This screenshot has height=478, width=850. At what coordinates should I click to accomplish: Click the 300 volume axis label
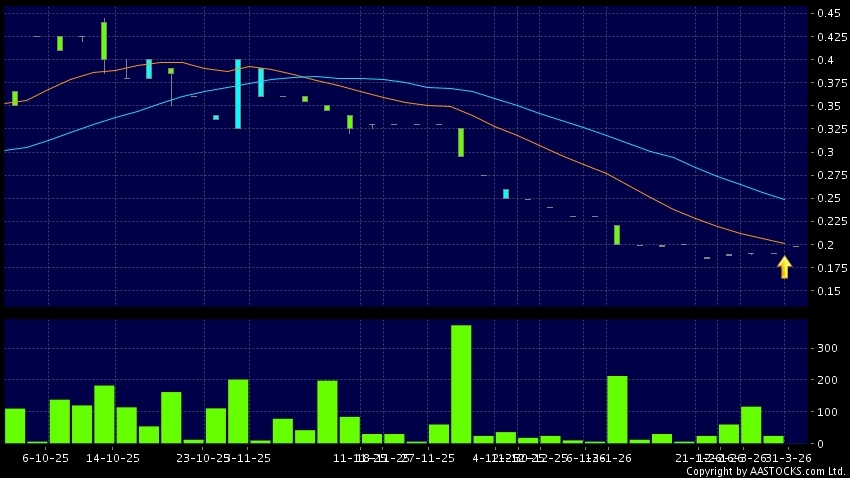pyautogui.click(x=826, y=348)
